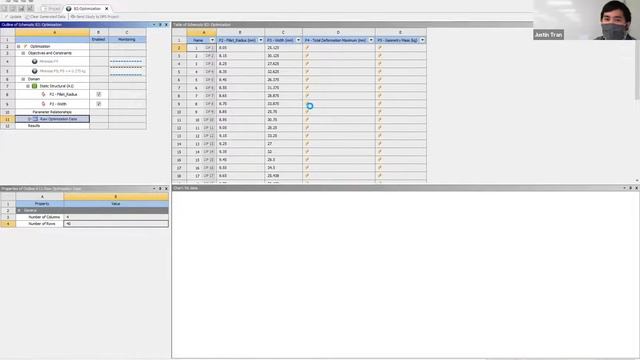
Task: Click the Open project toolbar icon
Action: coord(13,8)
